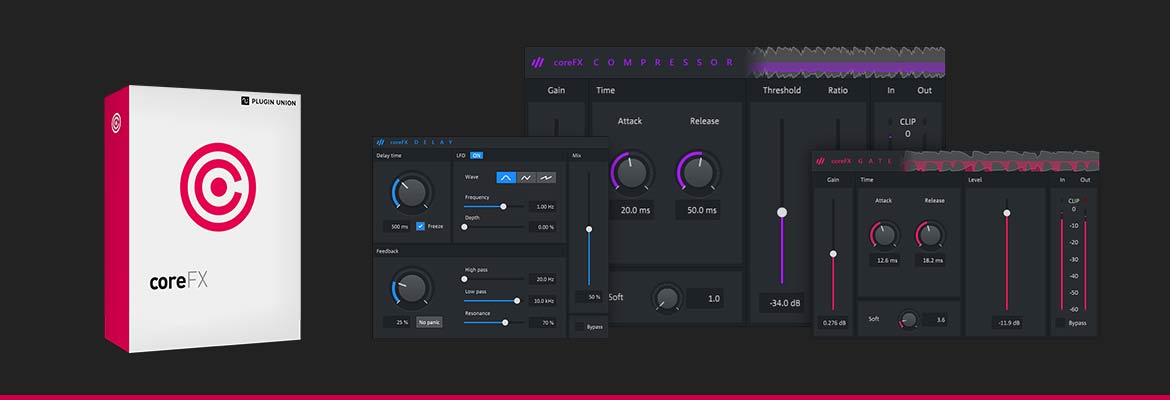The width and height of the screenshot is (1170, 400).
Task: Click the coreFX product box image
Action: pos(203,218)
